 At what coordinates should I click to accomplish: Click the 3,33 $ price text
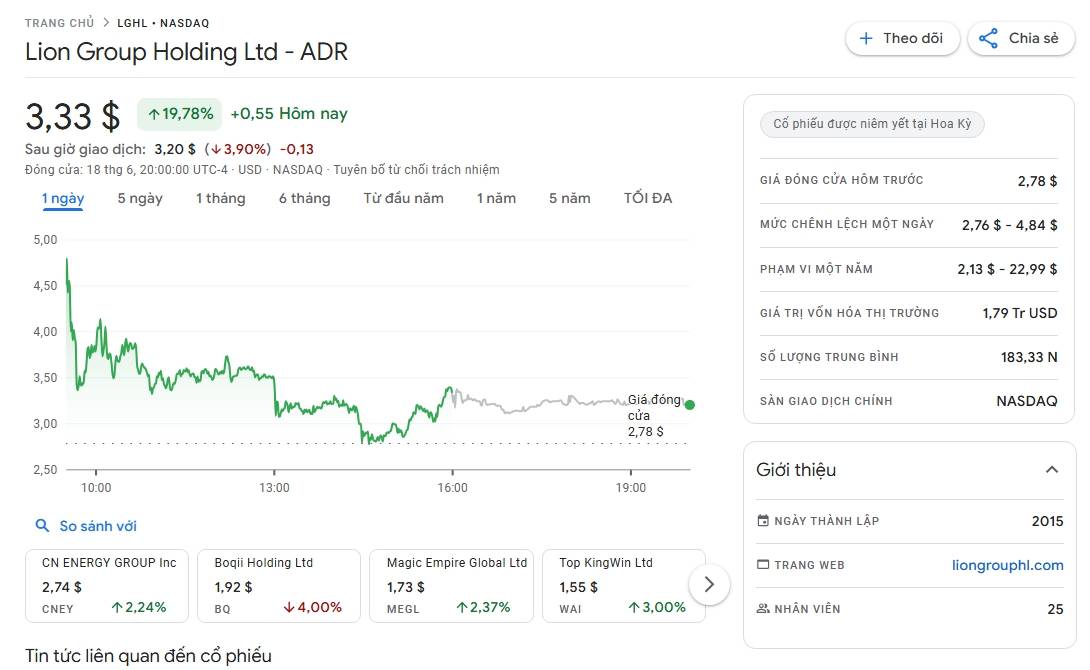pyautogui.click(x=72, y=116)
